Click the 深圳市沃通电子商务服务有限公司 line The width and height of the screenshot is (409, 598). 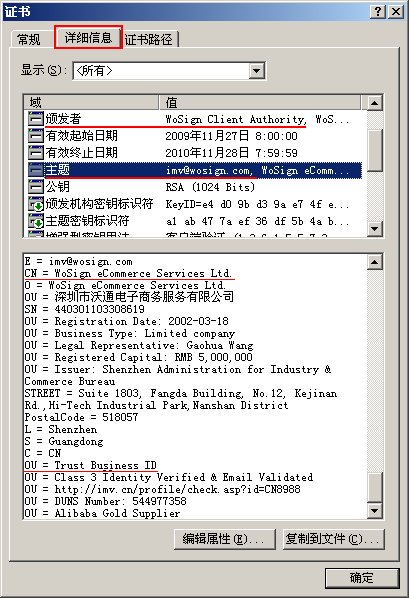pos(129,297)
